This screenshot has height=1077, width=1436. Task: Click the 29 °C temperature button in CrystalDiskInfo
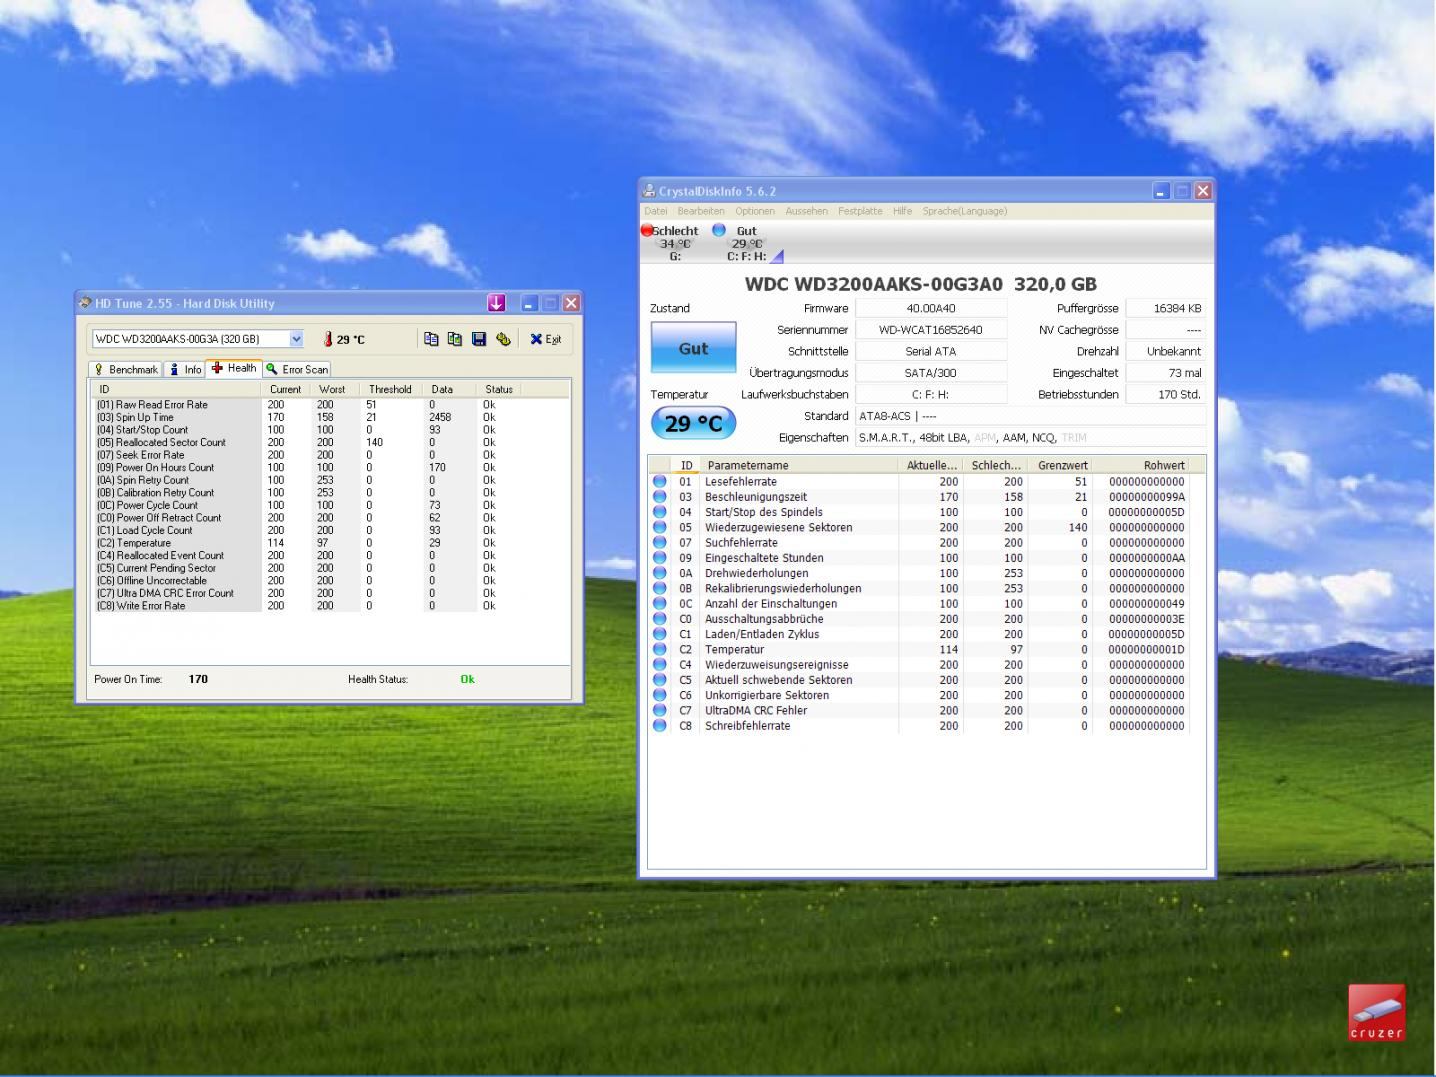(693, 423)
